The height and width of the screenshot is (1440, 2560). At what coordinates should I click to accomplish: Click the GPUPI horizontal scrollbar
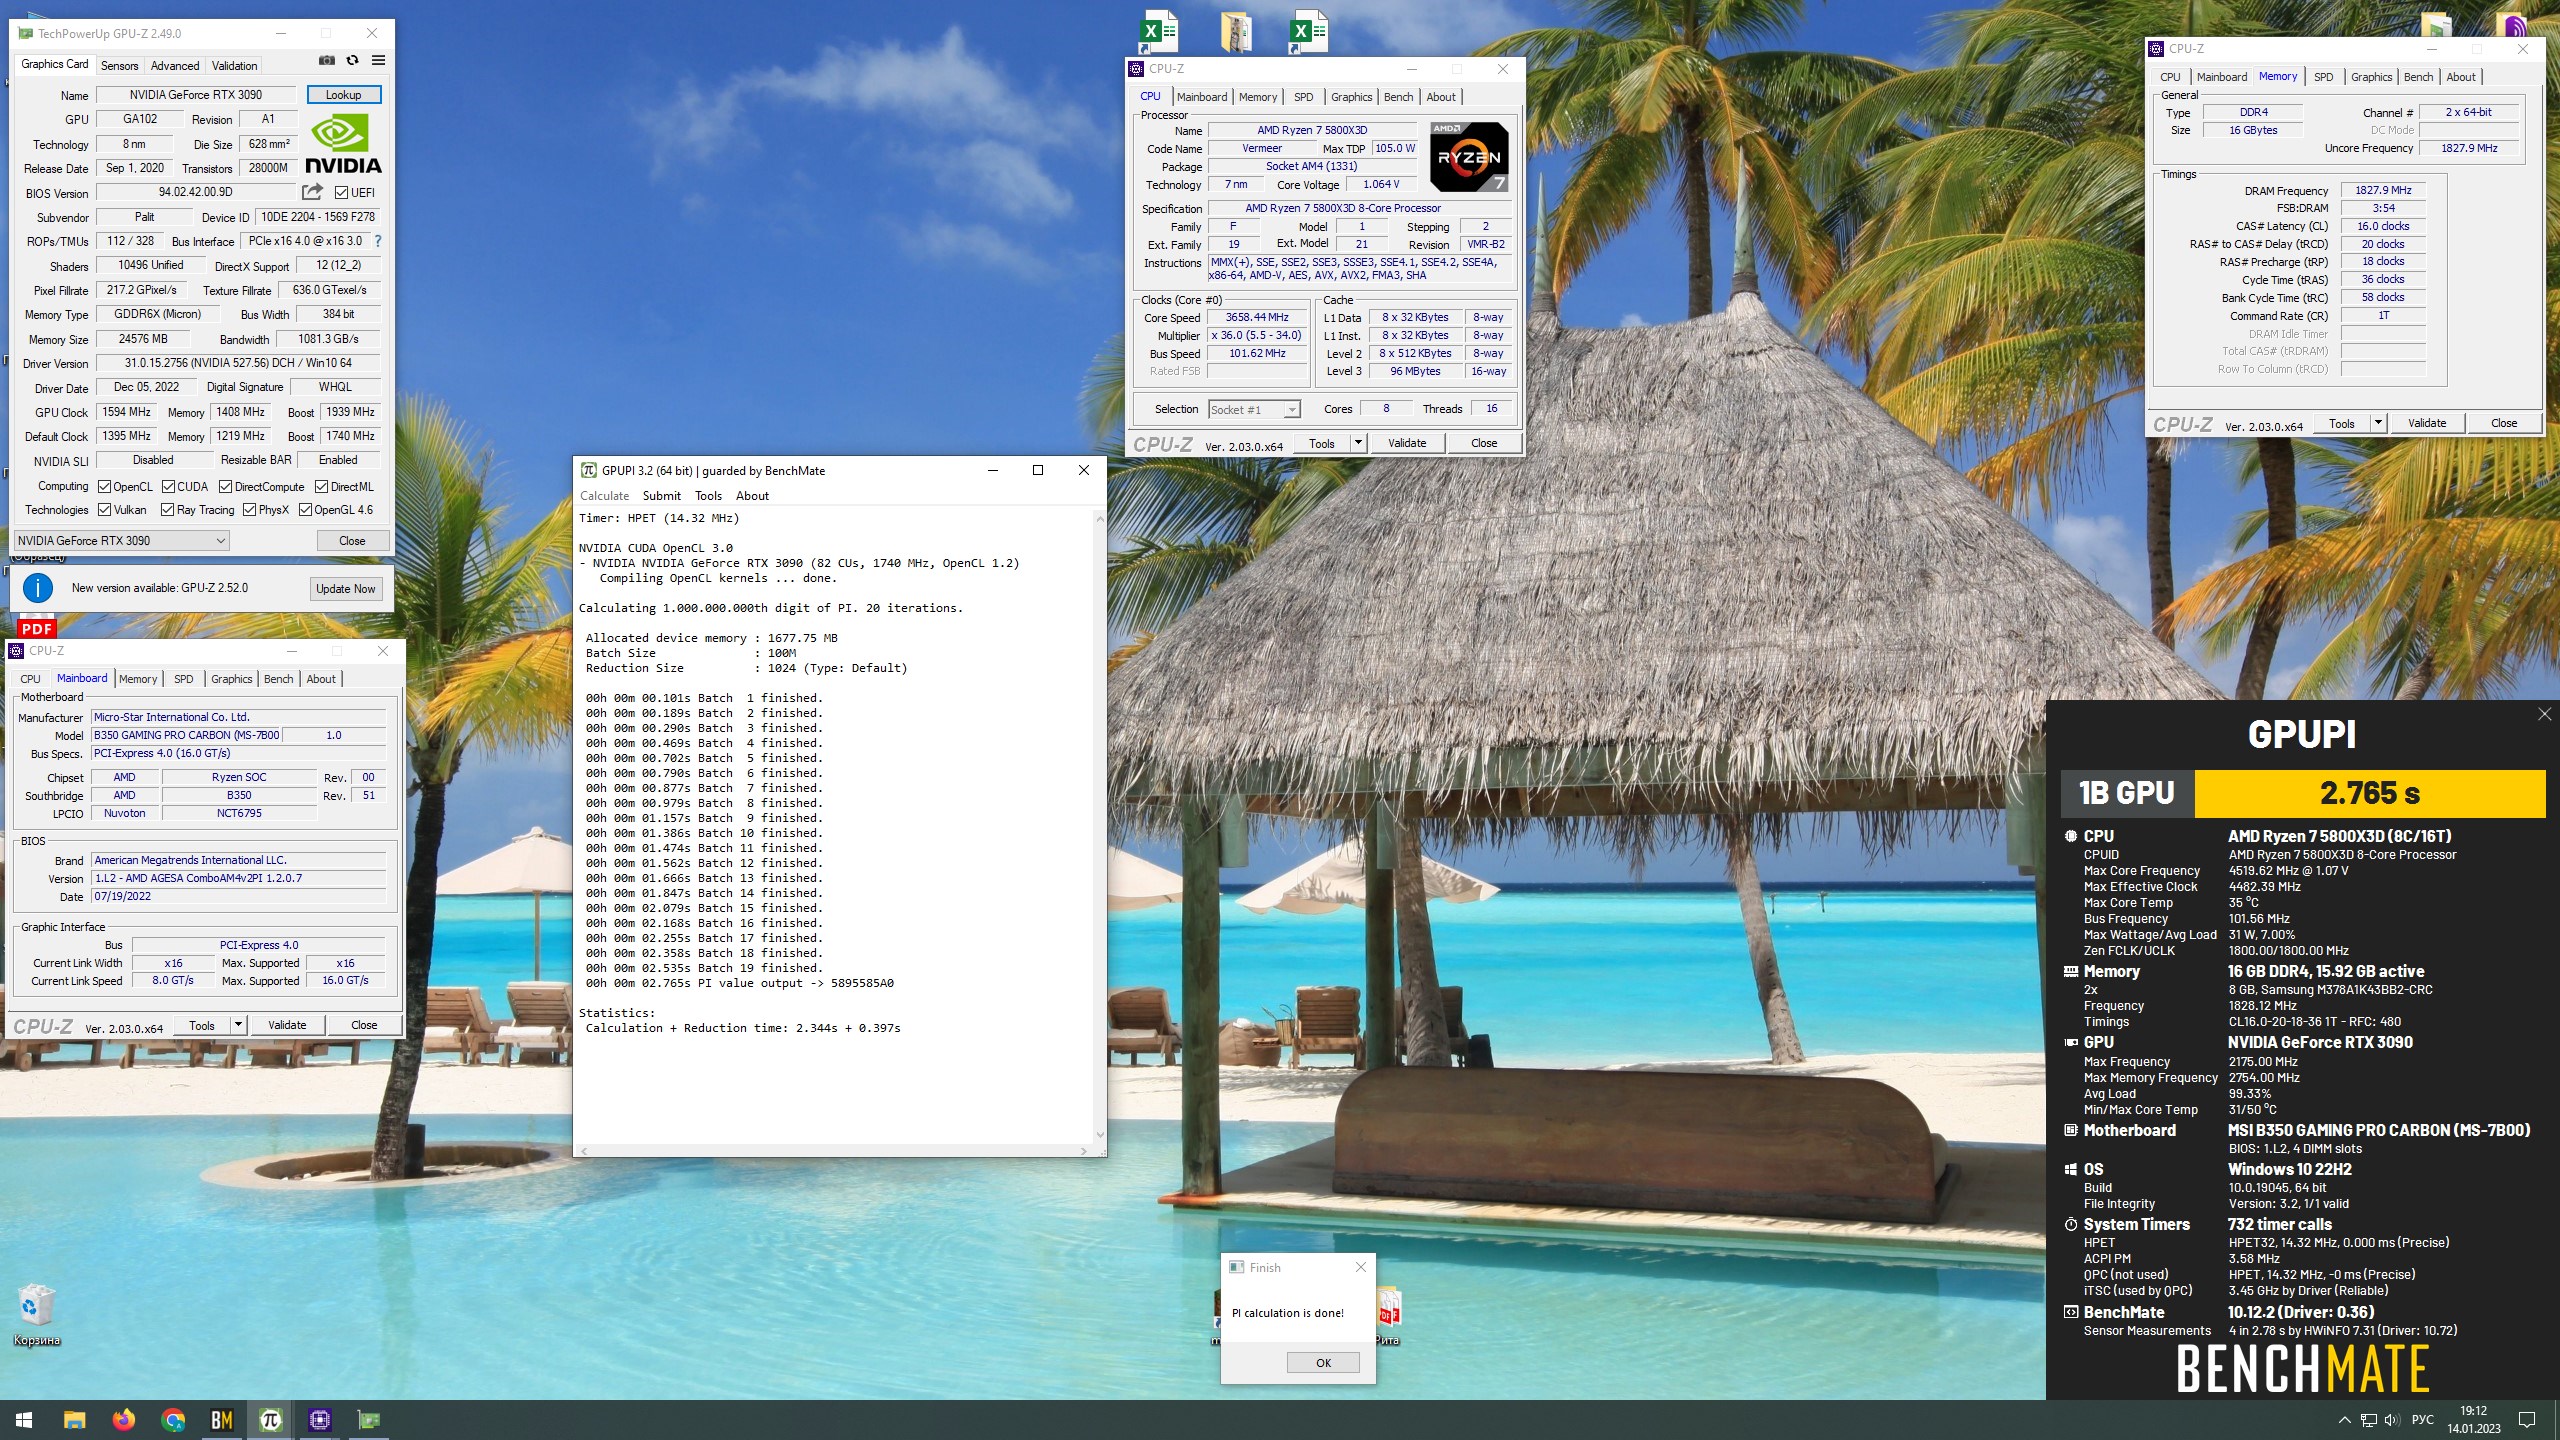(834, 1151)
